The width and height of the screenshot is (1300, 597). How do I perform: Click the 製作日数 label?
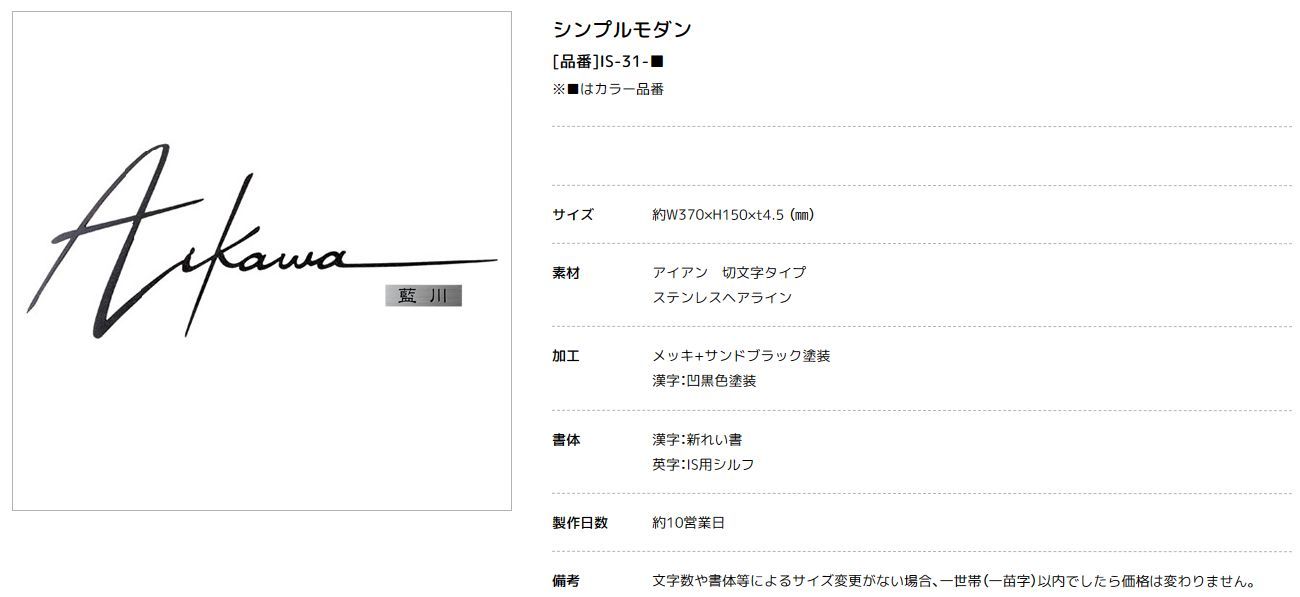(580, 522)
